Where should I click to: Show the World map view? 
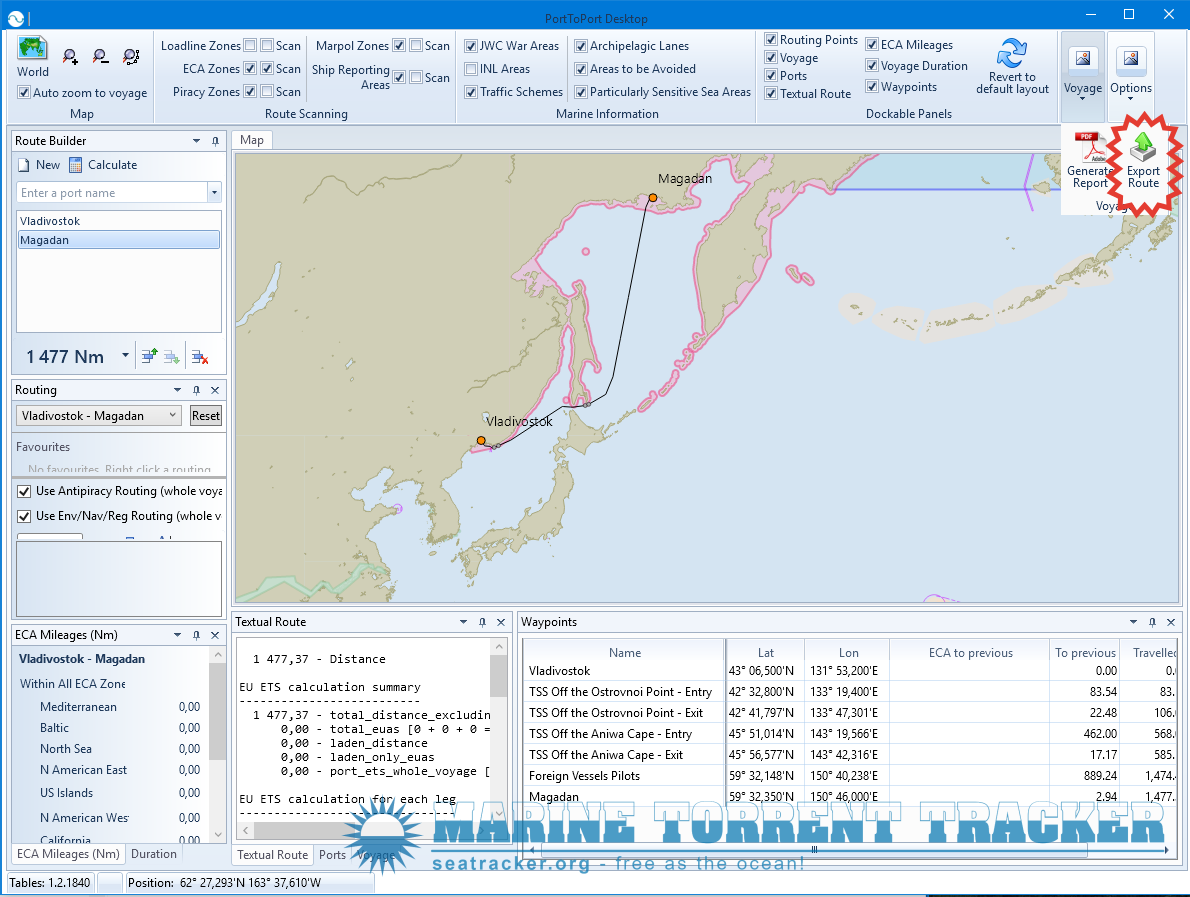coord(33,57)
